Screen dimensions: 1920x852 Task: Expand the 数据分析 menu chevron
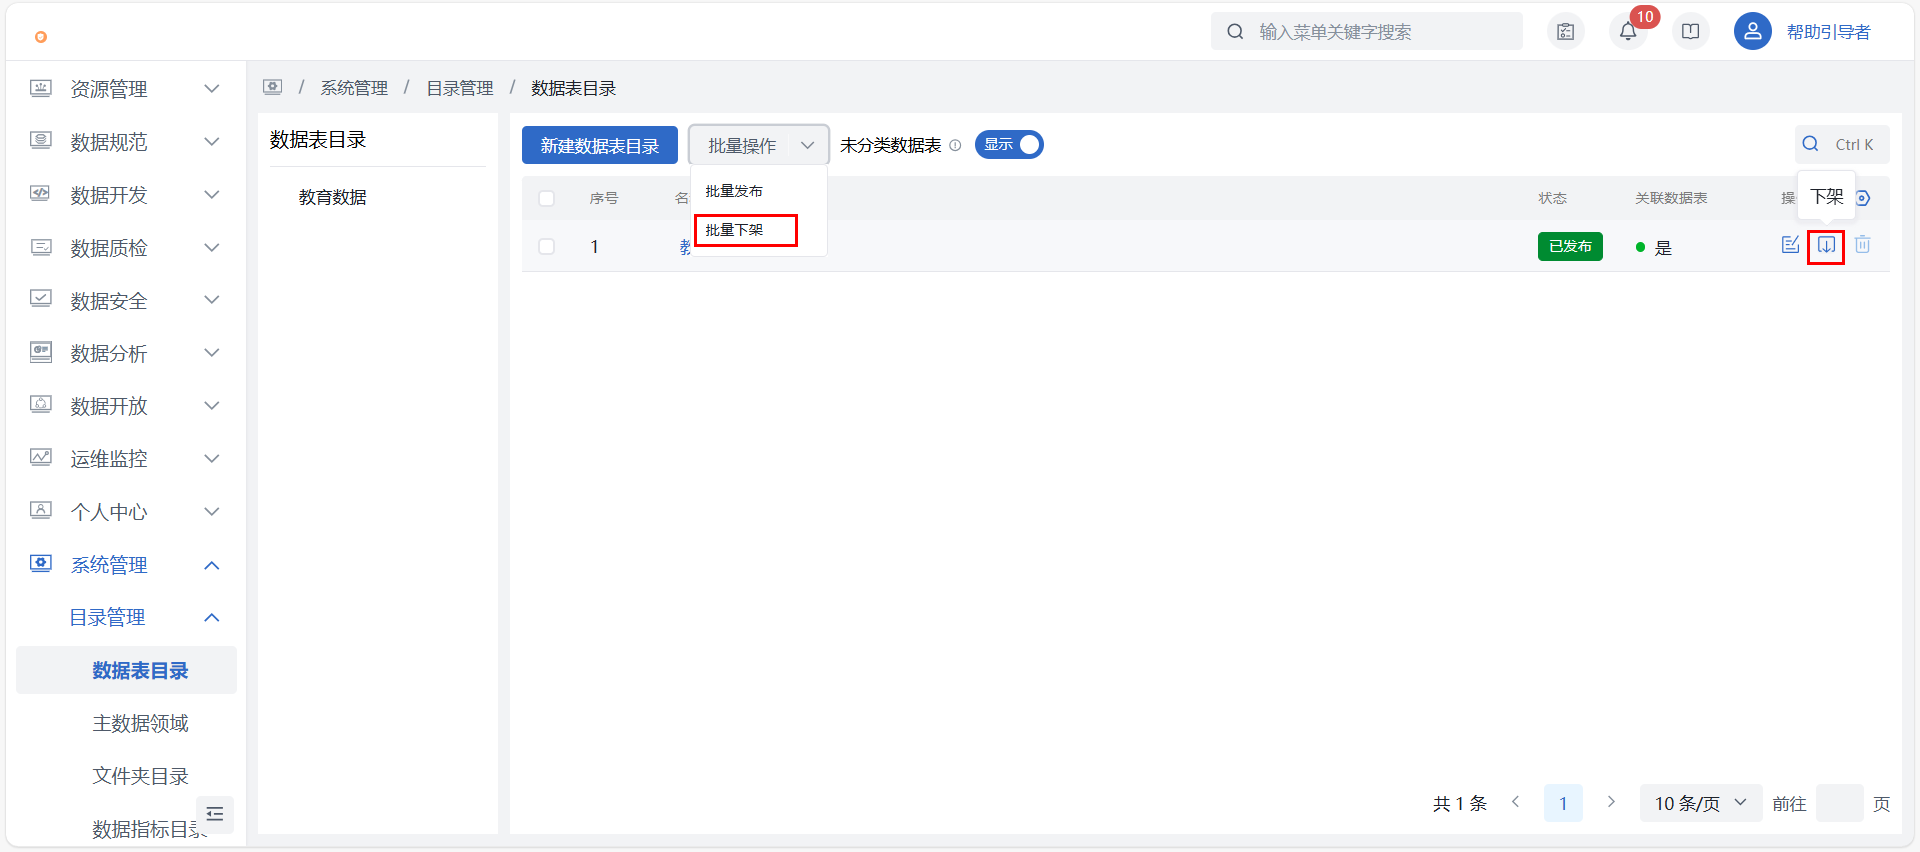[x=212, y=353]
